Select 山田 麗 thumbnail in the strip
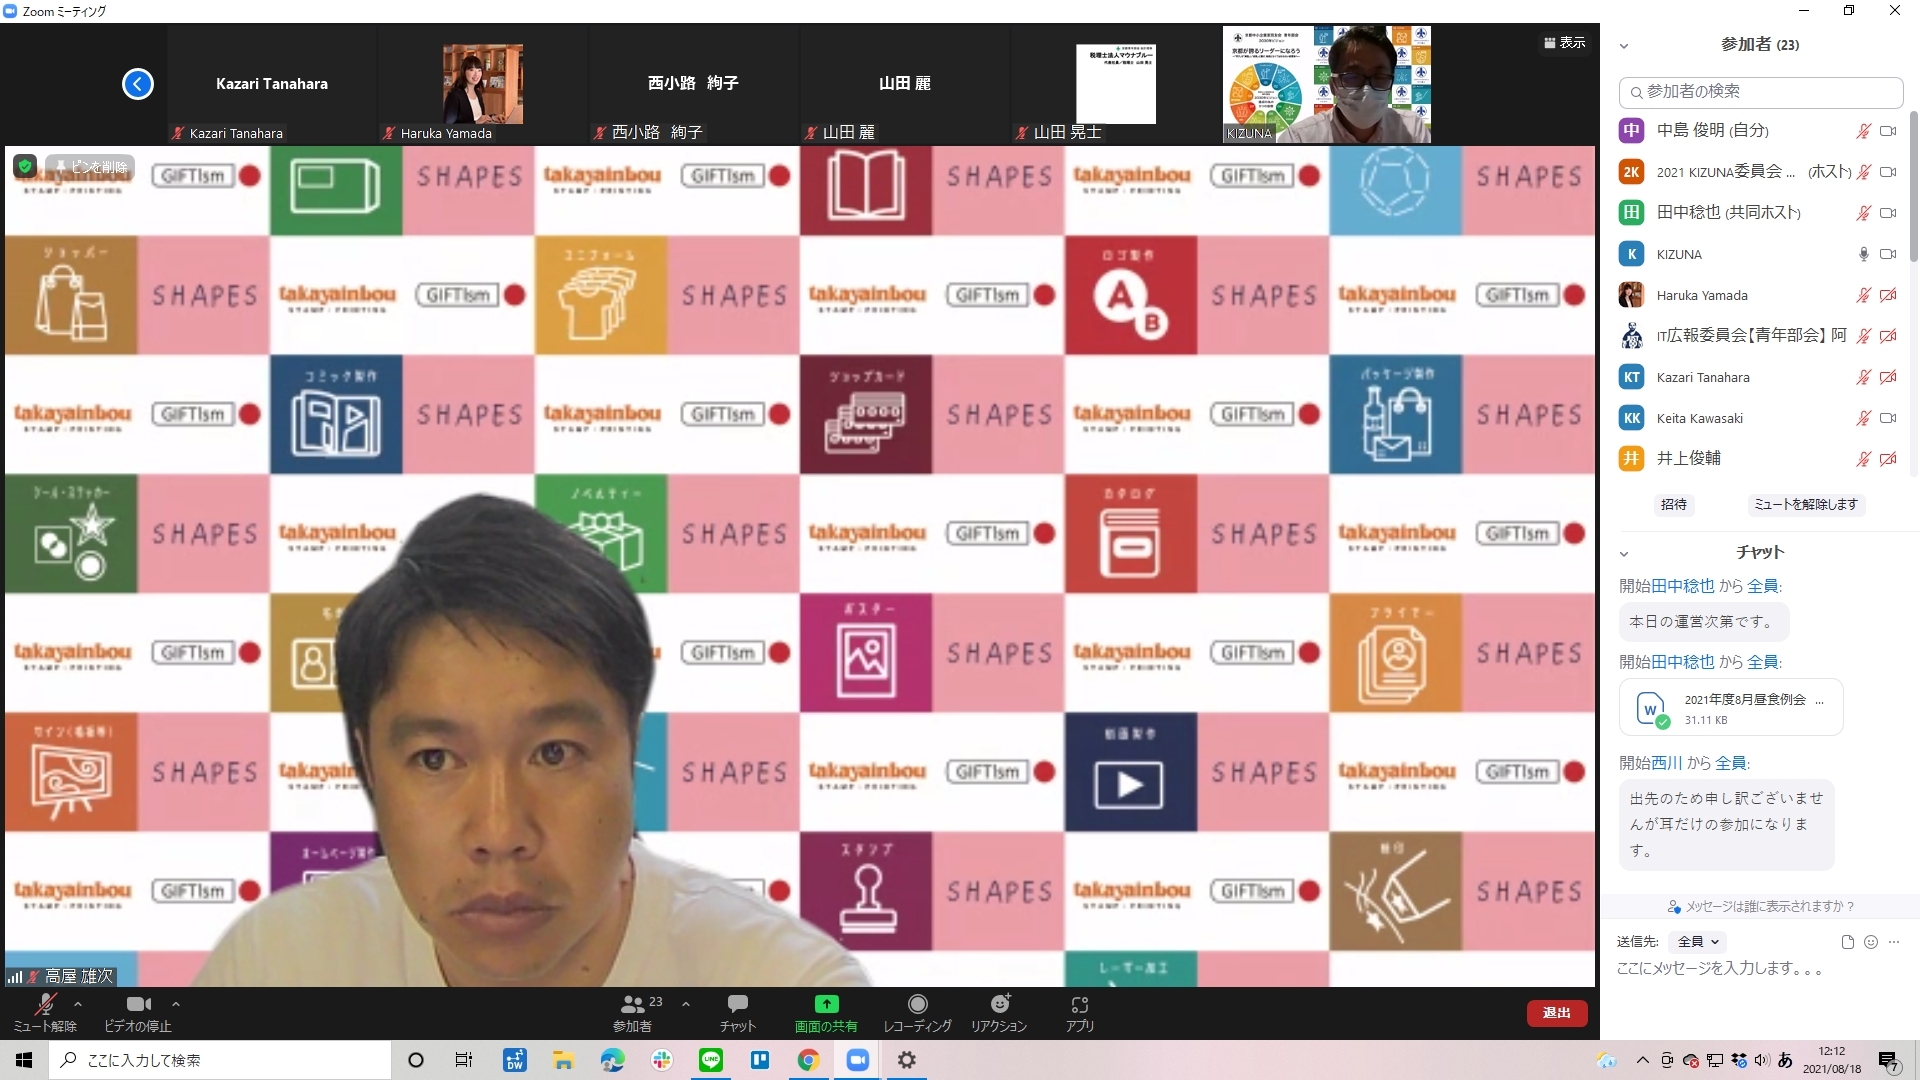 (x=905, y=84)
